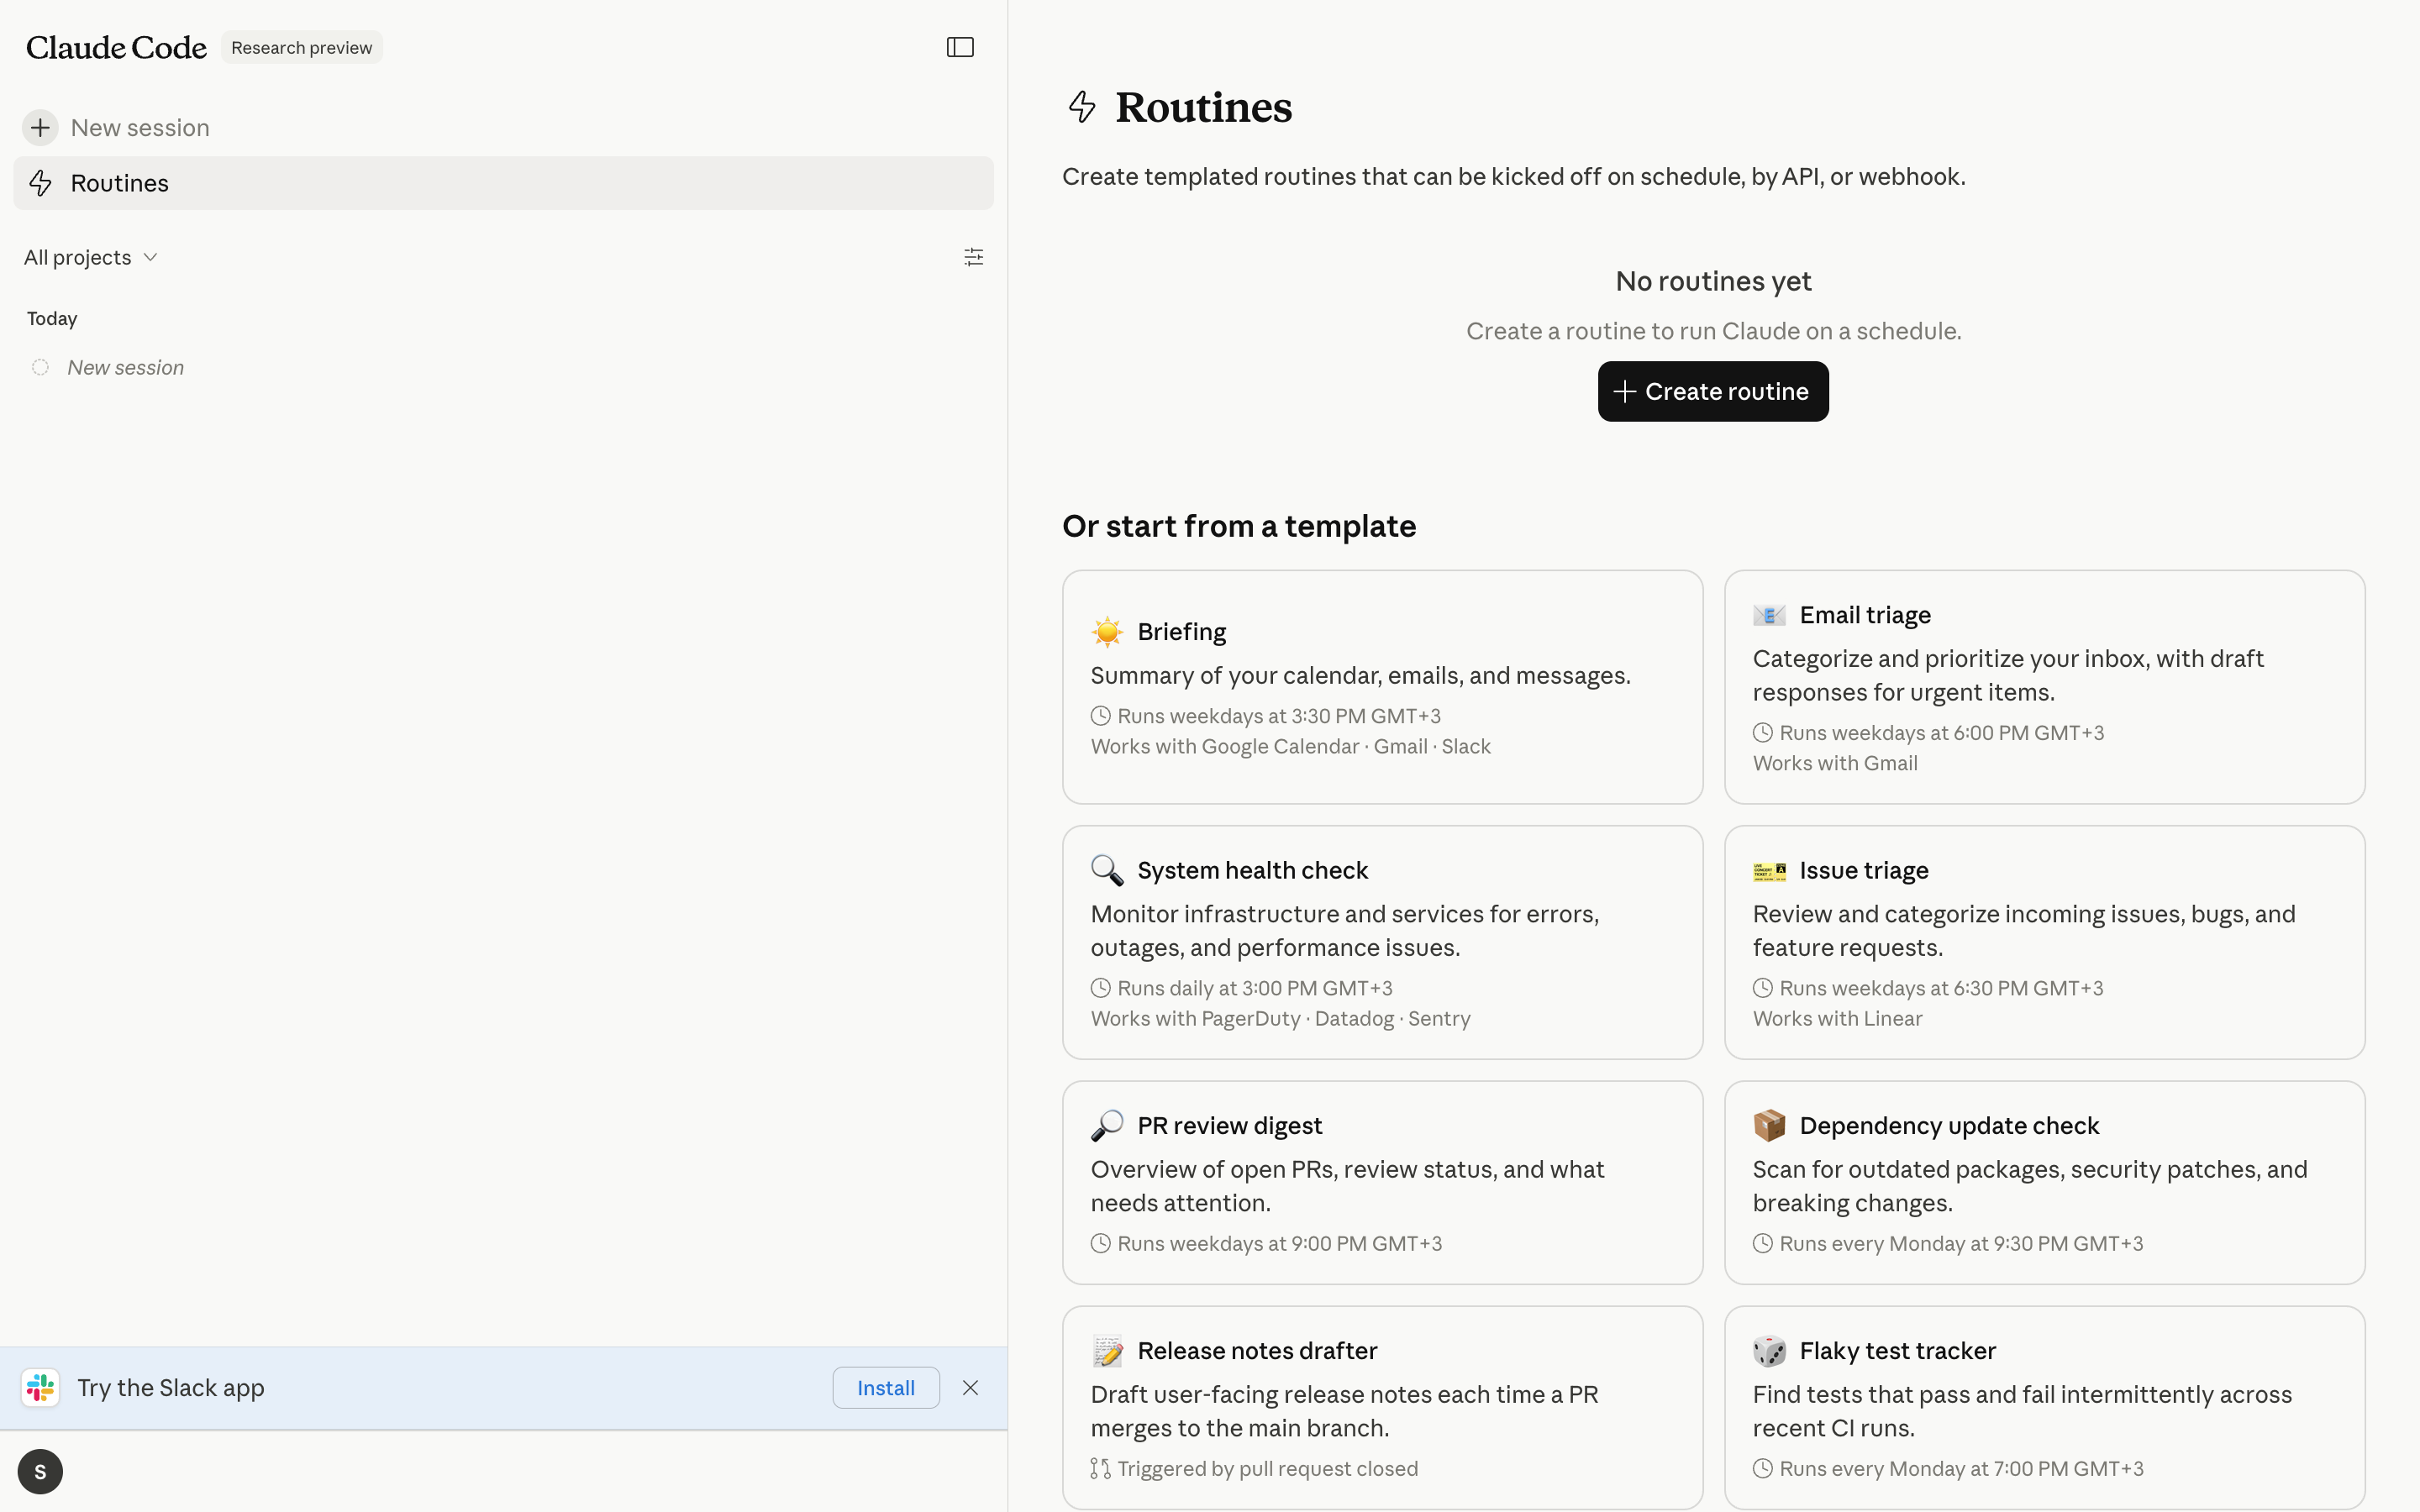Click 'Works with PagerDuty · Datadog · Sentry'
Viewport: 2420px width, 1512px height.
(x=1280, y=1018)
